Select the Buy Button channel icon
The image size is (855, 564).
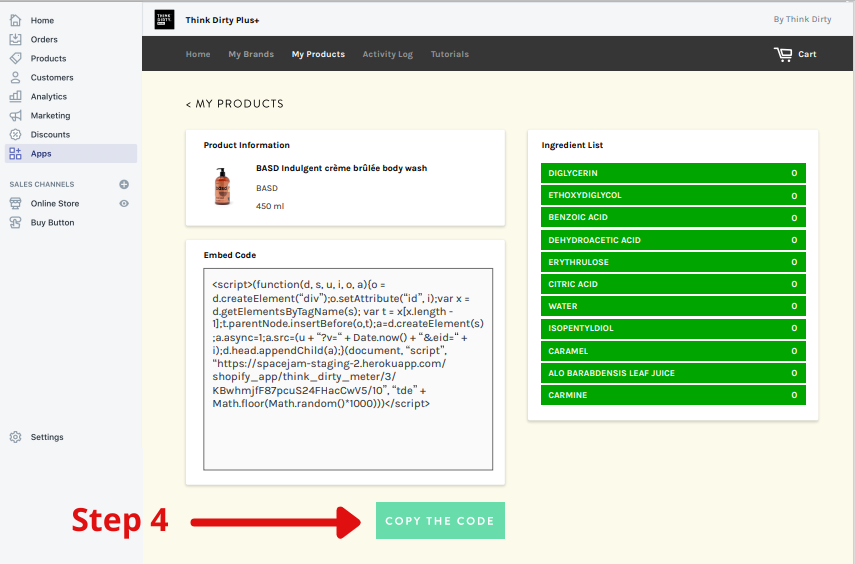pyautogui.click(x=15, y=223)
